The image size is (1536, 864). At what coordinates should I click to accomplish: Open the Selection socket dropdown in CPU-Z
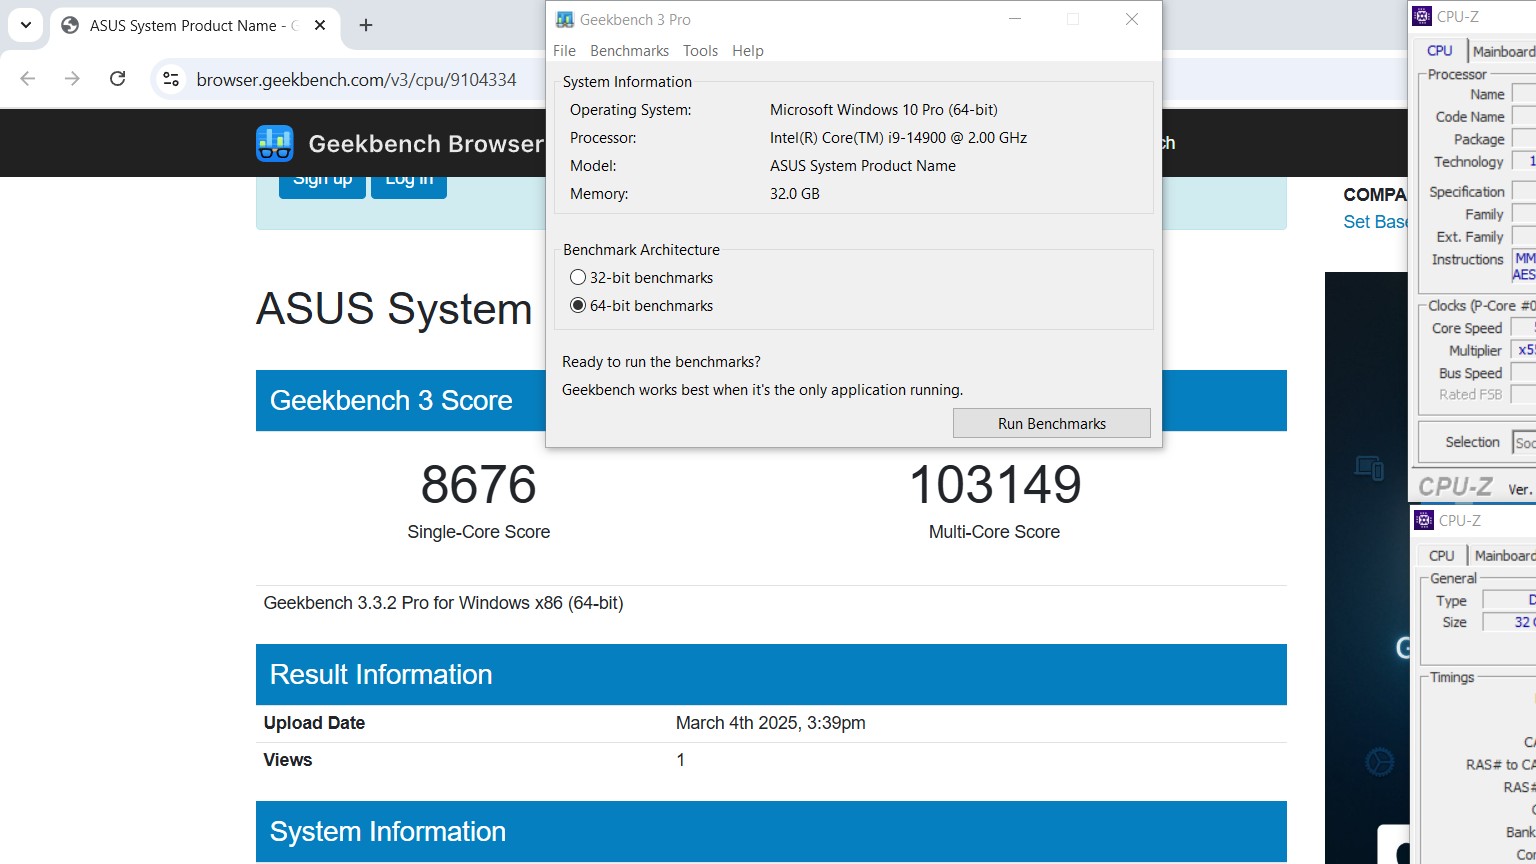(1524, 442)
